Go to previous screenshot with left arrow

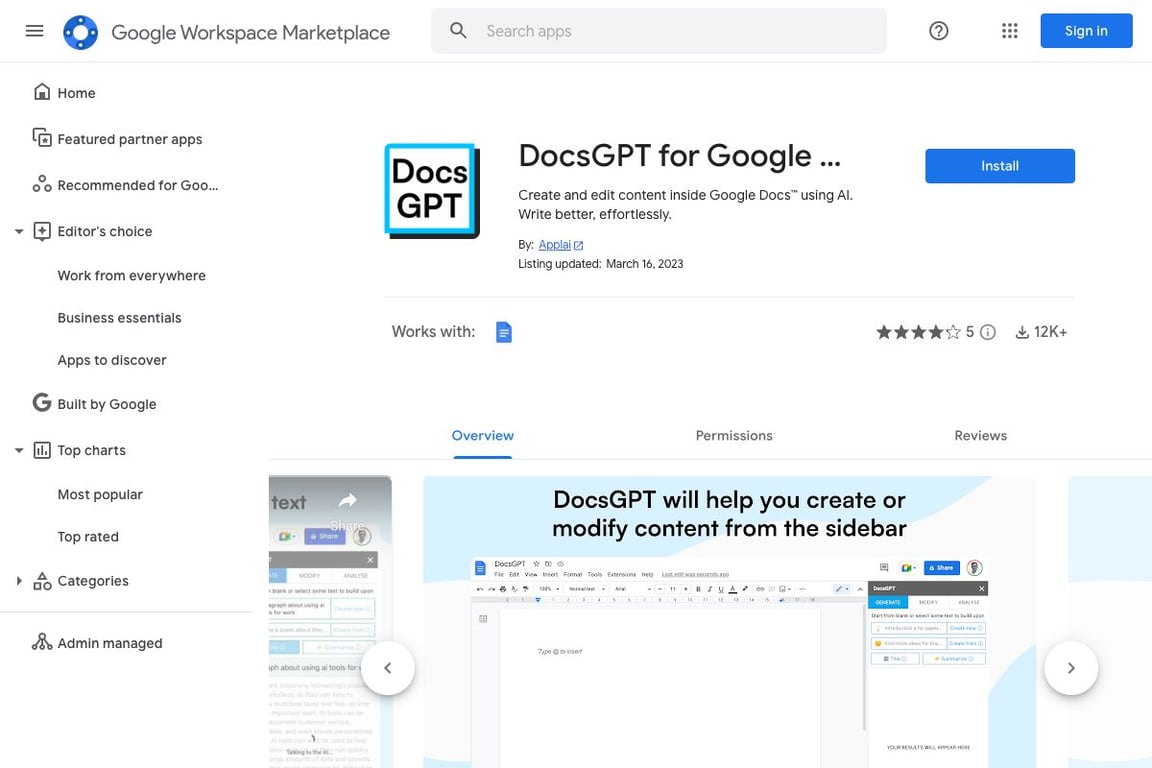(387, 668)
